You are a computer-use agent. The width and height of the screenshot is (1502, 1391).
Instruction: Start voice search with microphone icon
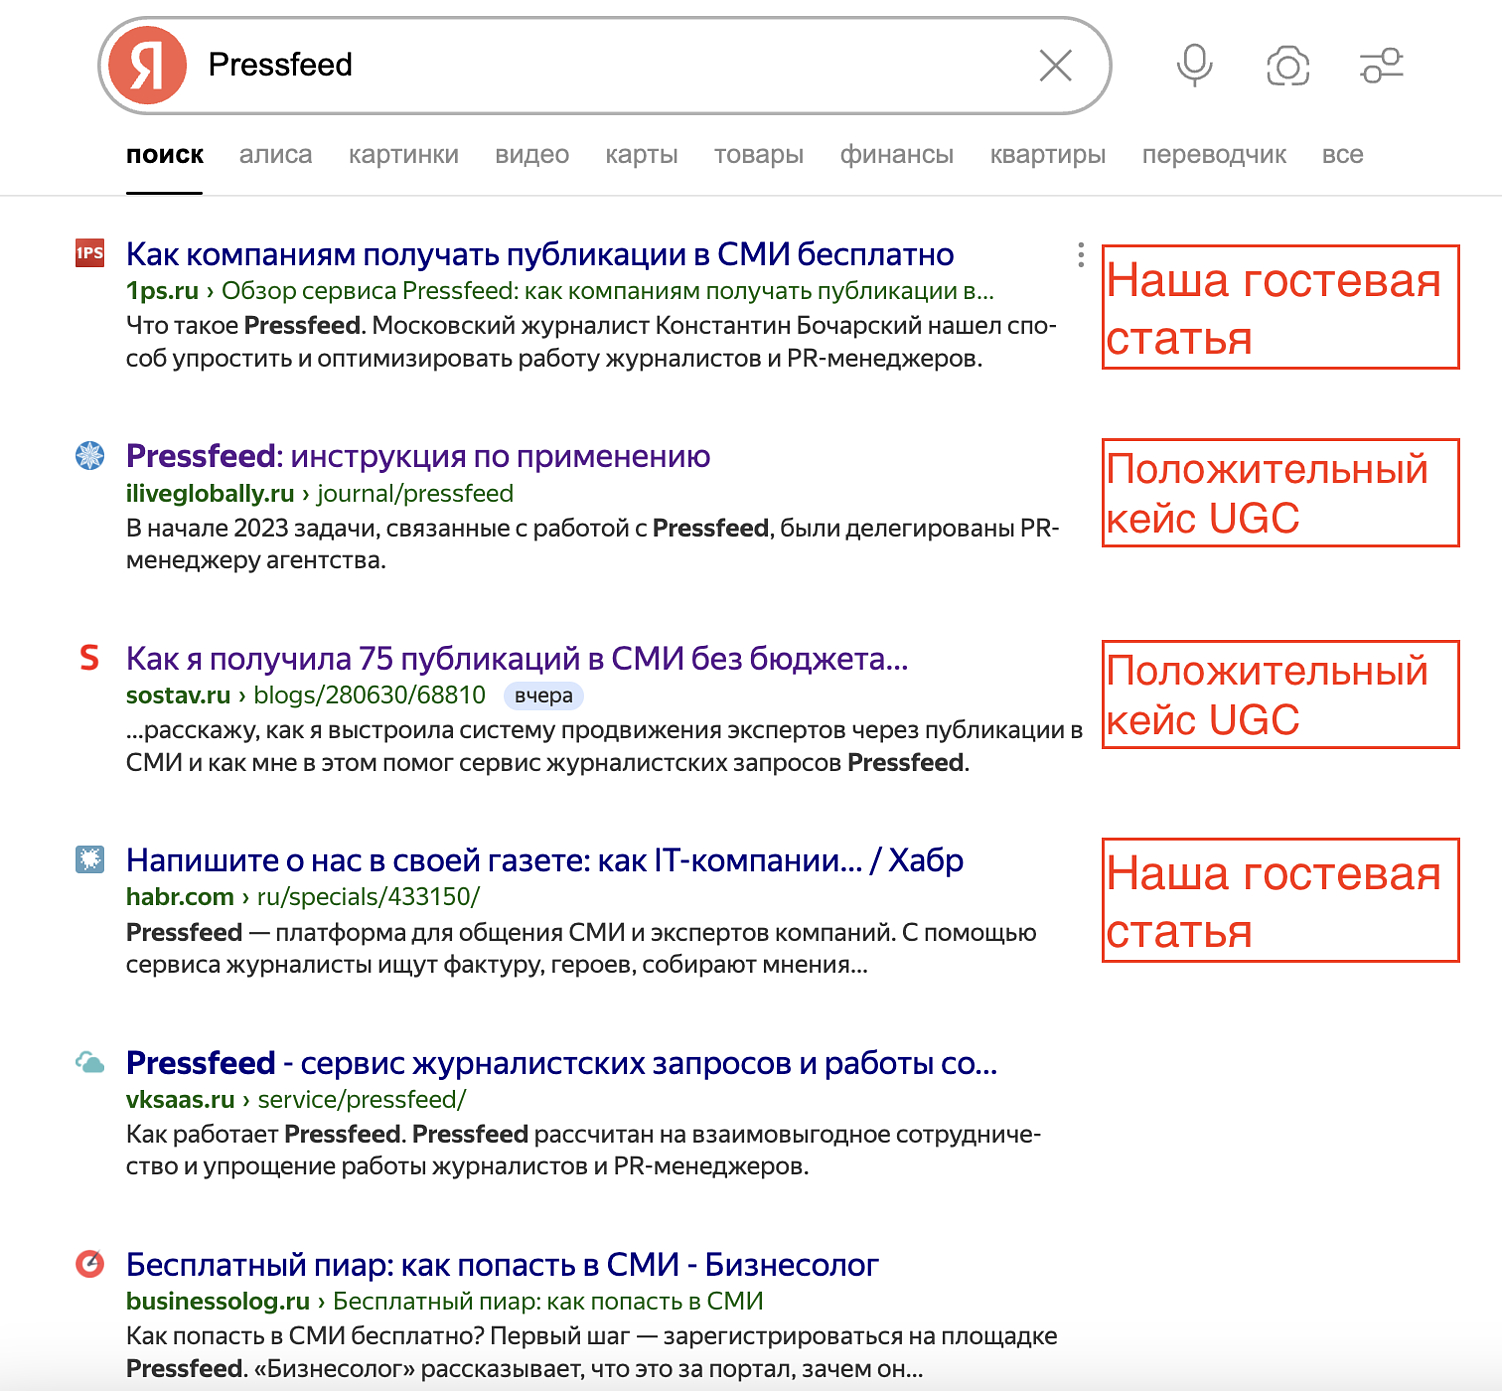pos(1194,66)
